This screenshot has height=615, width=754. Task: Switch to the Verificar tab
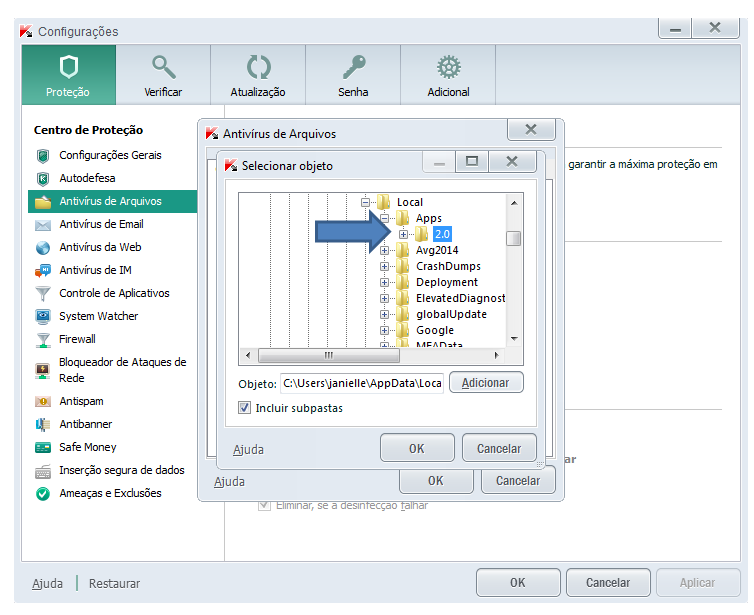coord(163,75)
